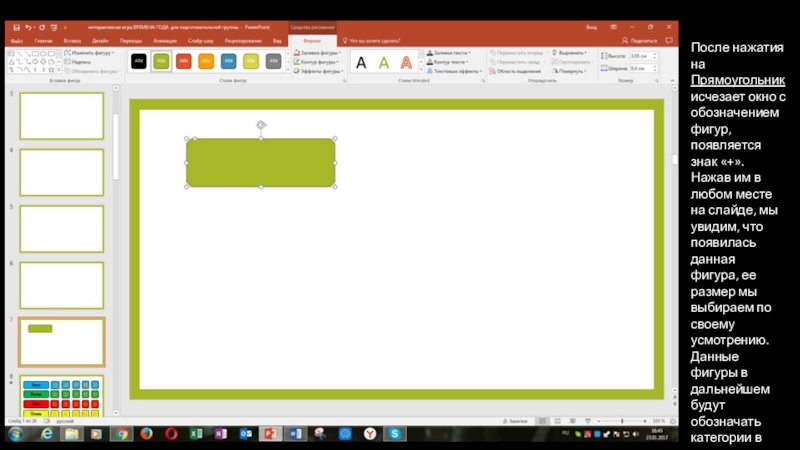Viewport: 800px width, 450px height.
Task: Open the Рецензирование ribbon tab
Action: [243, 41]
